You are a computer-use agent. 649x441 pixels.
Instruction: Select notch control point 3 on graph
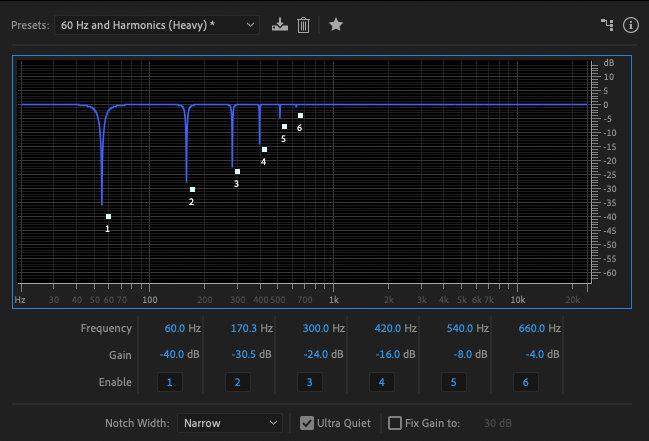coord(238,171)
